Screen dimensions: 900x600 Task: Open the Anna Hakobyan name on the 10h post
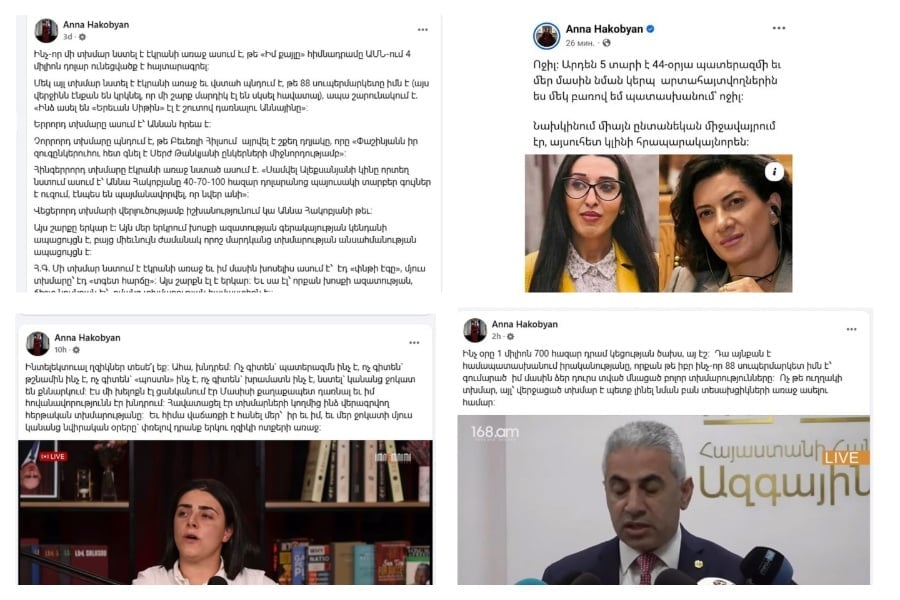pyautogui.click(x=87, y=338)
